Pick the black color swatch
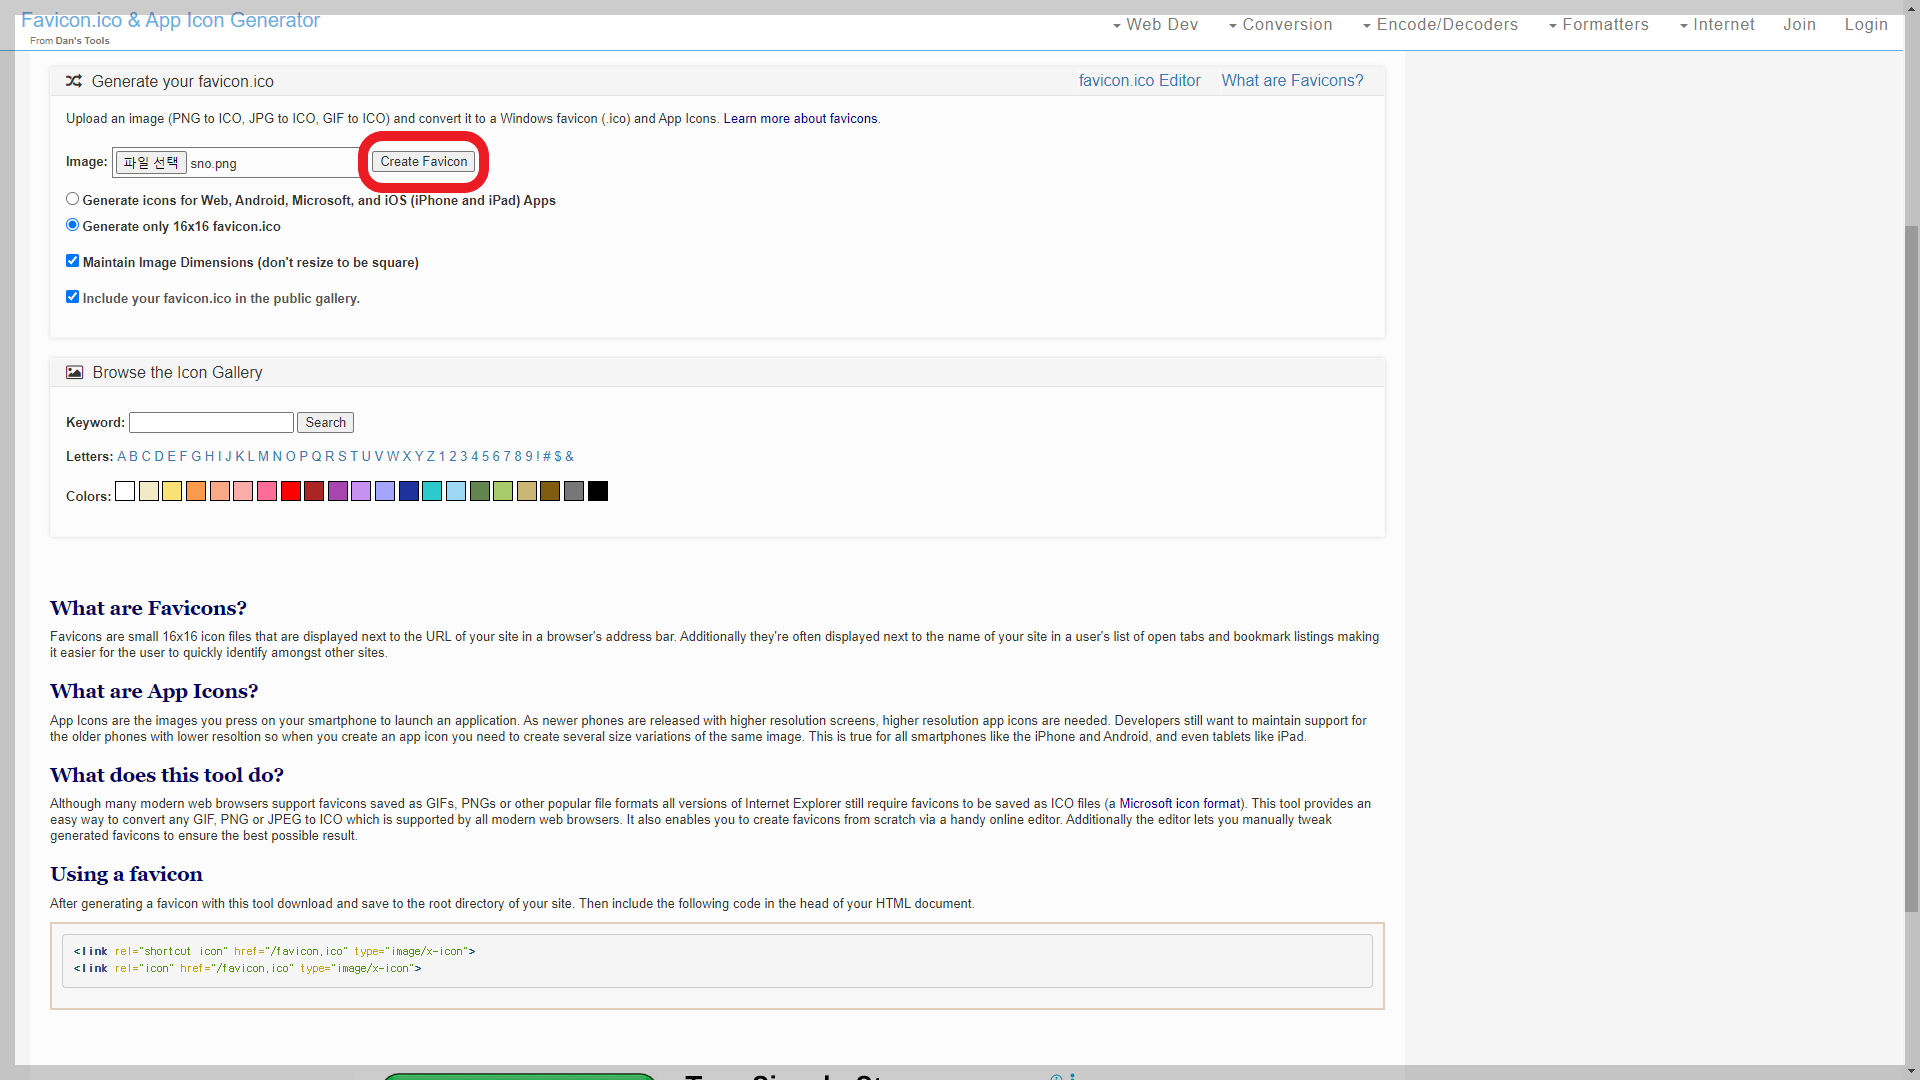 pyautogui.click(x=598, y=491)
